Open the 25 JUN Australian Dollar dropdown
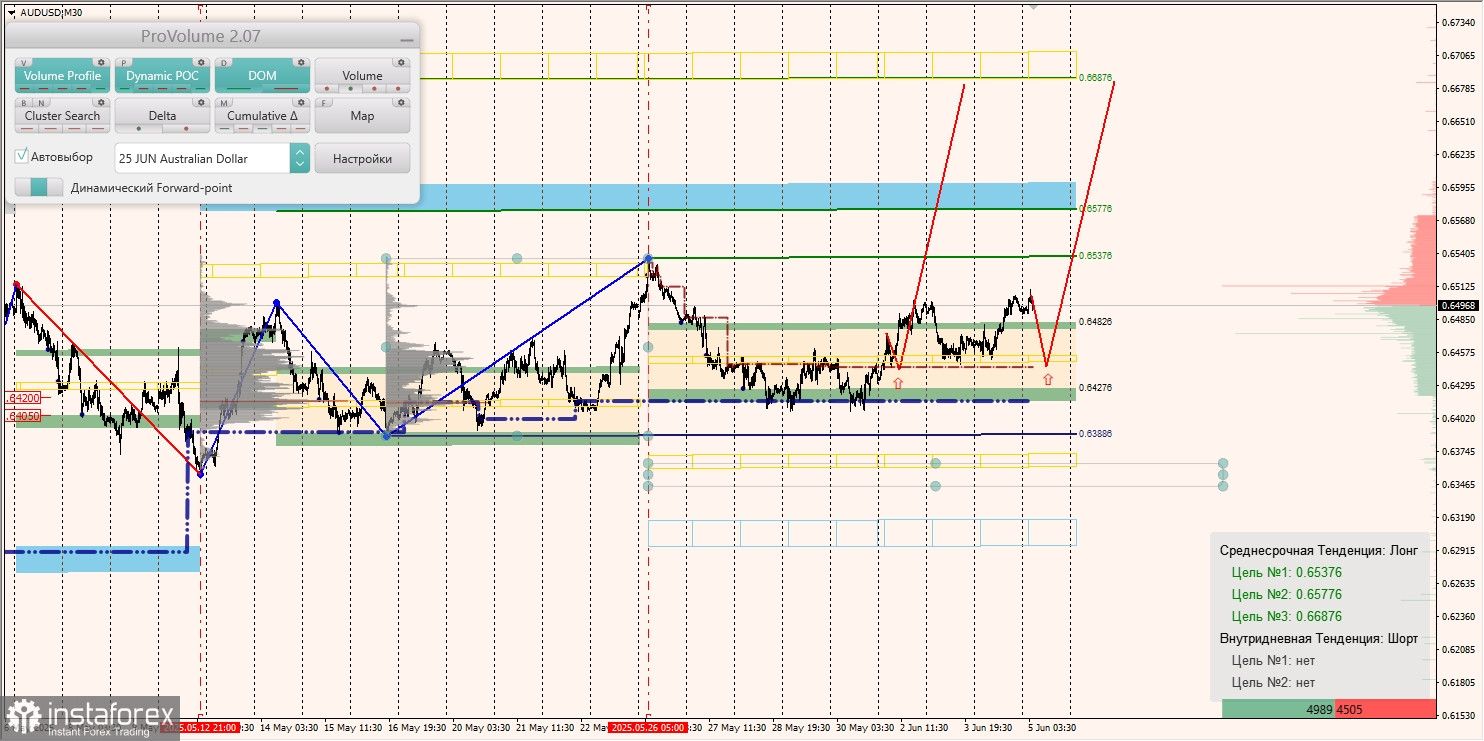Screen dimensions: 1484x741 click(212, 158)
